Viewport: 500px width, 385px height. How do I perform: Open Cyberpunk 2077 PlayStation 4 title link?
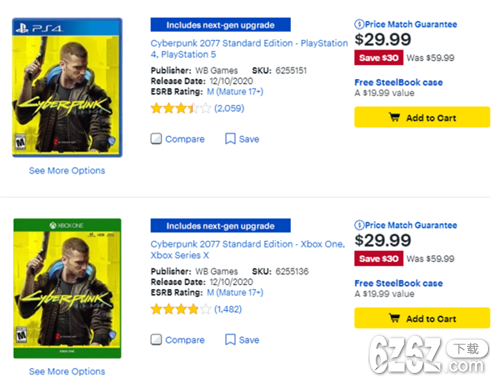(x=249, y=49)
